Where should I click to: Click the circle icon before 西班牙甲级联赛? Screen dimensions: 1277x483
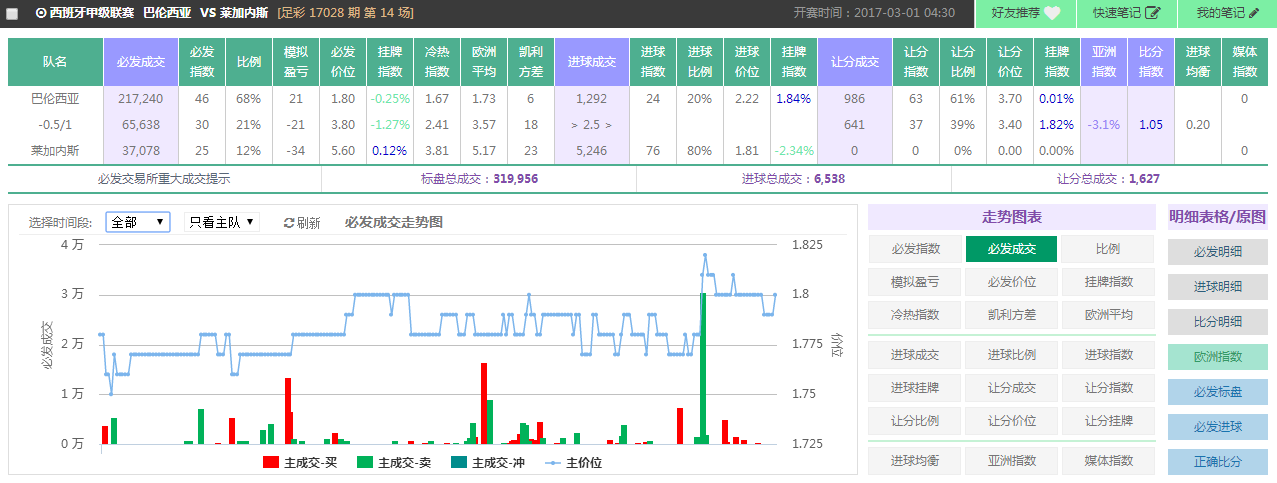point(41,13)
